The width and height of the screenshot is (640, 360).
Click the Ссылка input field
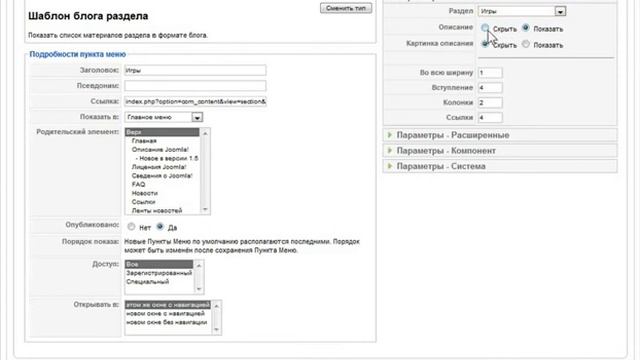(x=195, y=101)
